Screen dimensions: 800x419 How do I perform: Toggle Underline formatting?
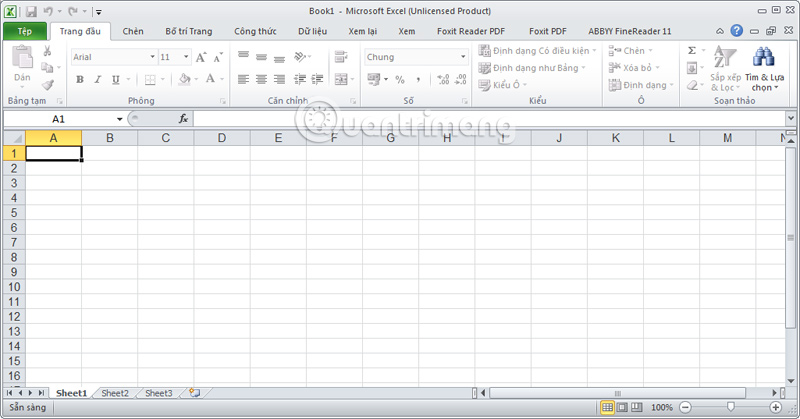pyautogui.click(x=115, y=79)
